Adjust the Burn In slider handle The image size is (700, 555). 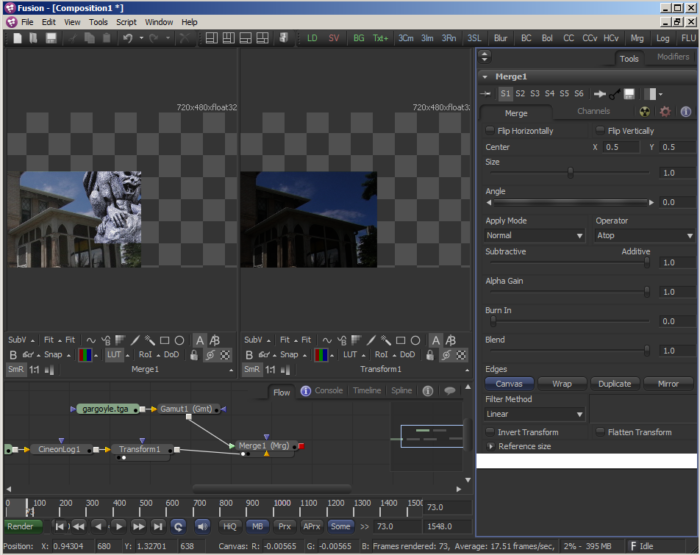point(493,321)
